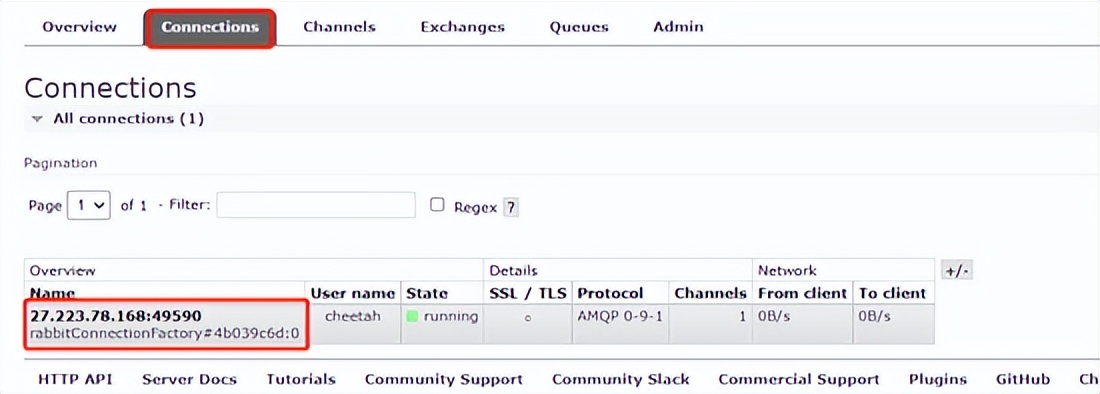Viewport: 1100px width, 394px height.
Task: Click the SSL / TLS circle marker
Action: 528,318
